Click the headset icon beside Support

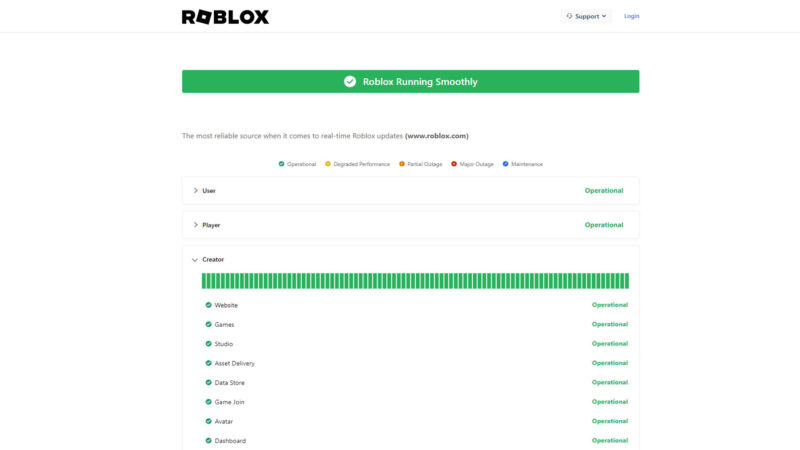[x=569, y=16]
